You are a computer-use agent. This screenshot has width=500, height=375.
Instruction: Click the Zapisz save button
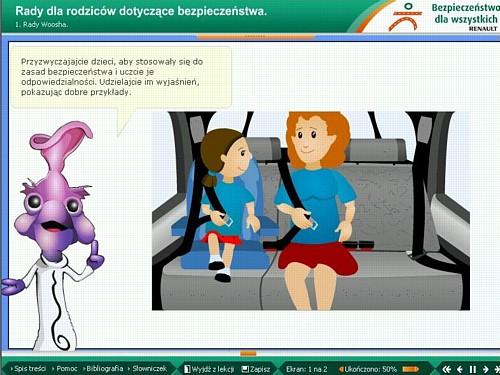(x=256, y=369)
